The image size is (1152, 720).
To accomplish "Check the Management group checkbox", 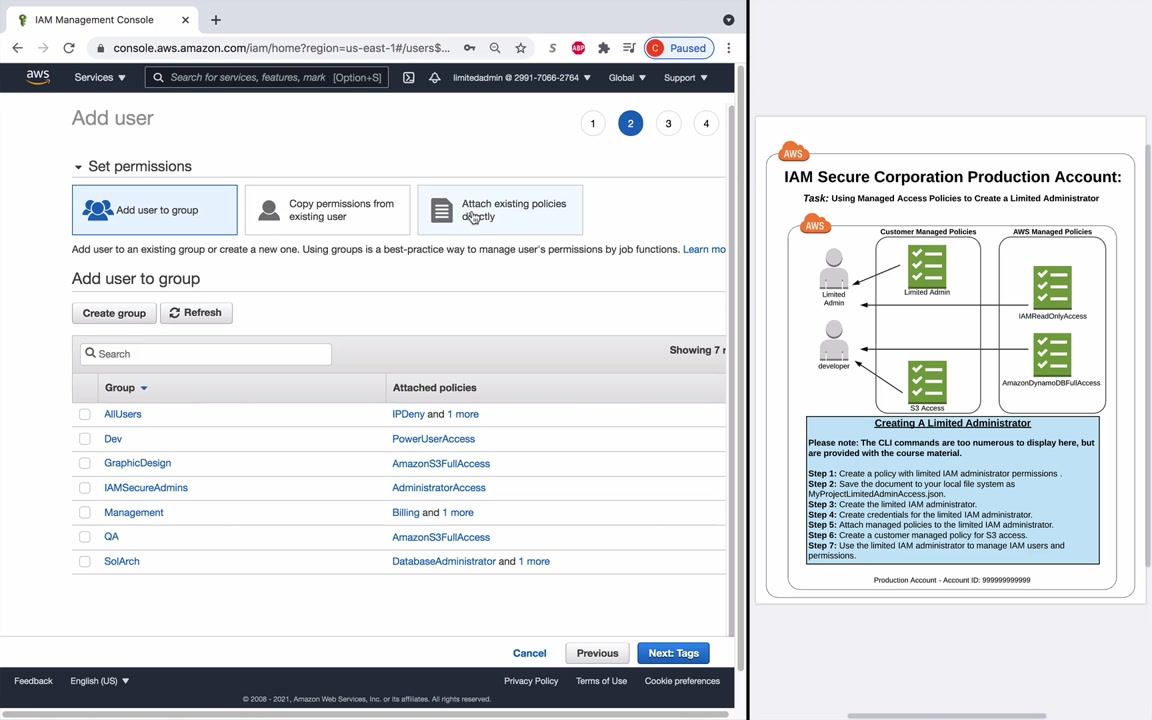I will click(x=84, y=512).
